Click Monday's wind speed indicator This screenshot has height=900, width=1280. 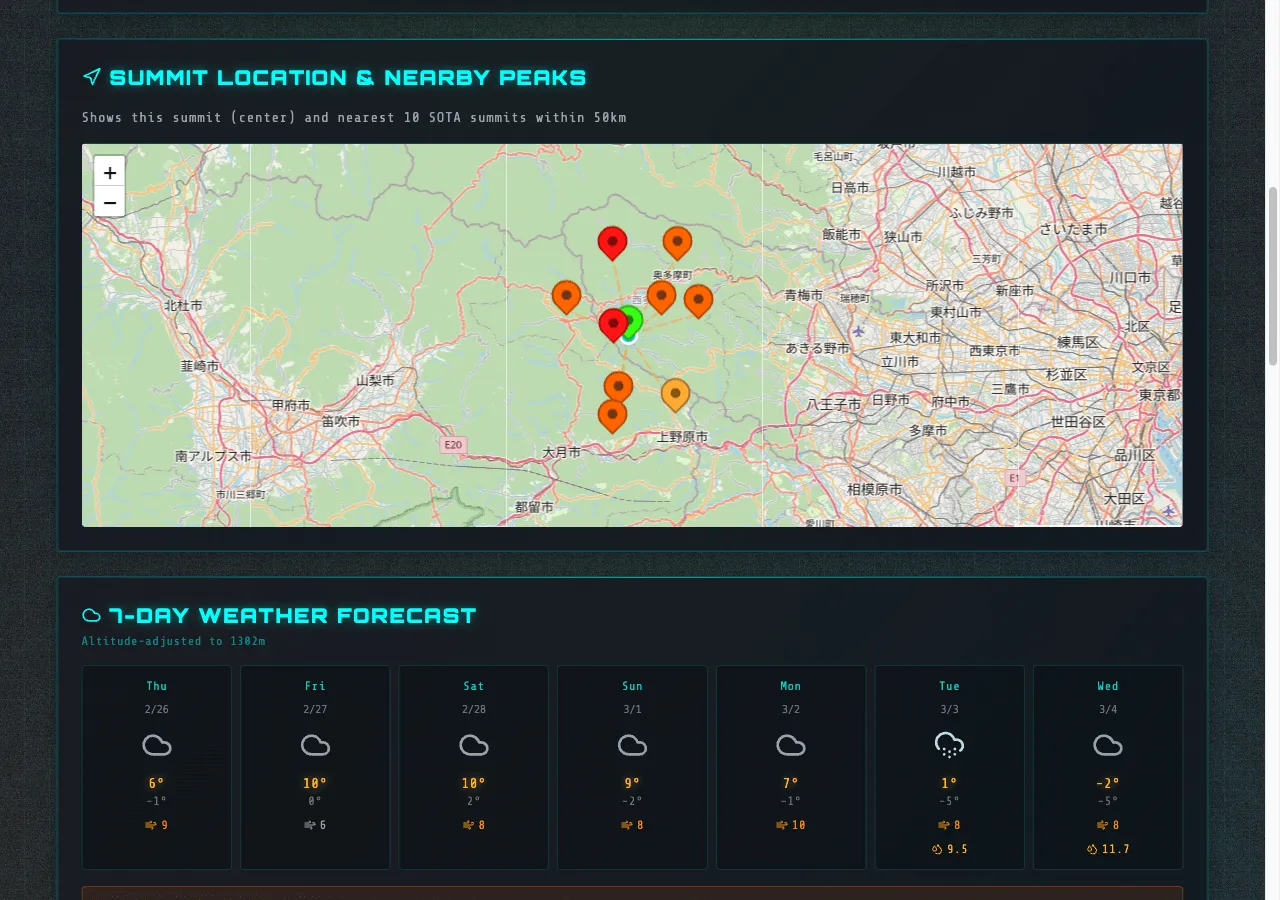790,825
